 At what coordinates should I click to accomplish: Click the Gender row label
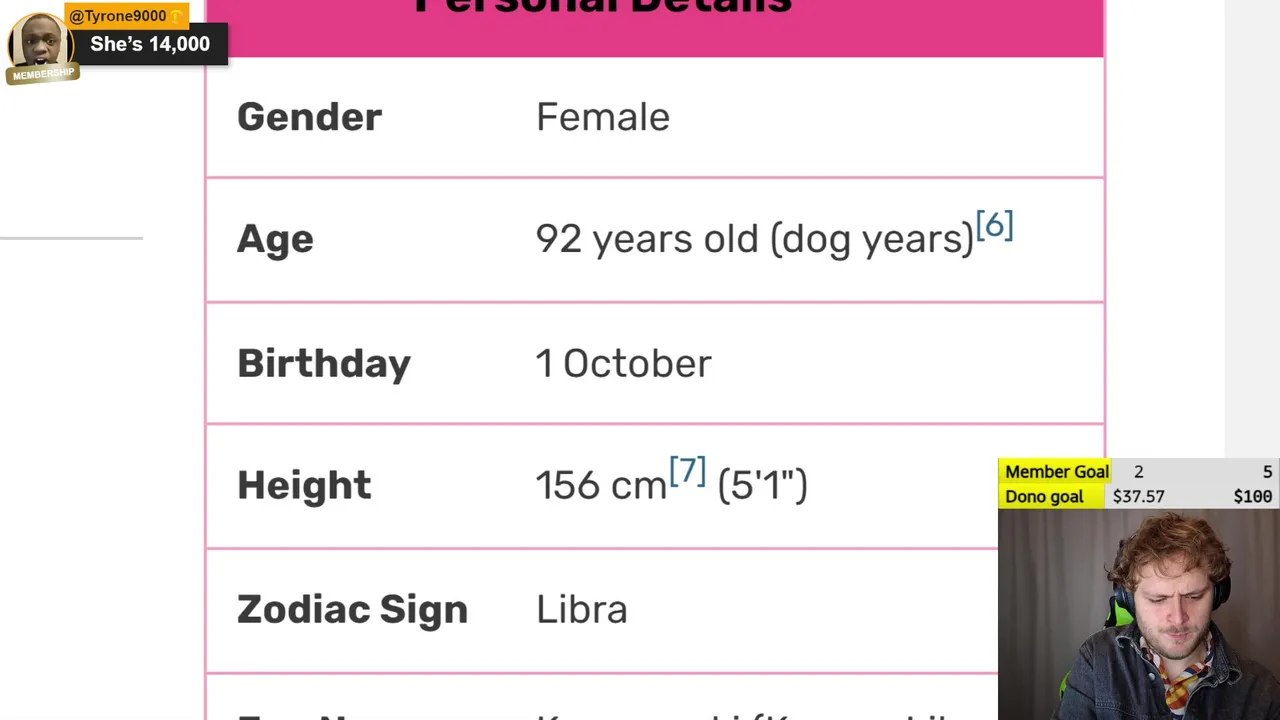pos(309,117)
